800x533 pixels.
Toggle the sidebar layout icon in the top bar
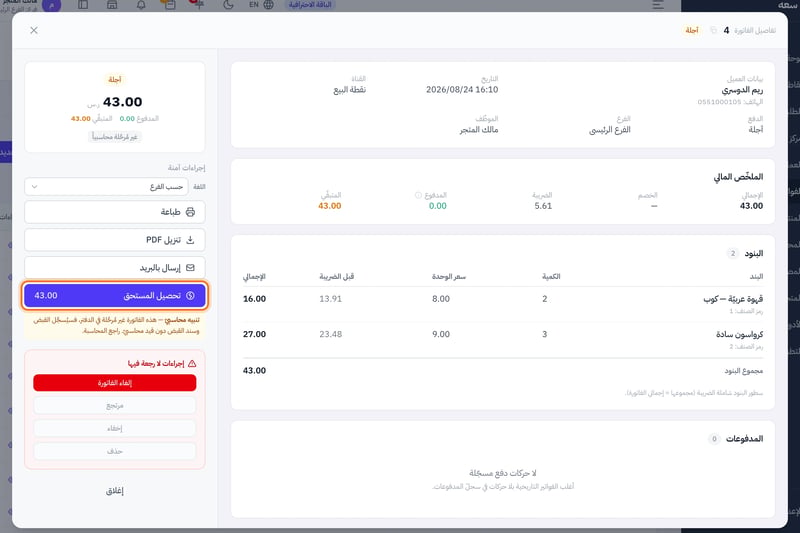[83, 5]
